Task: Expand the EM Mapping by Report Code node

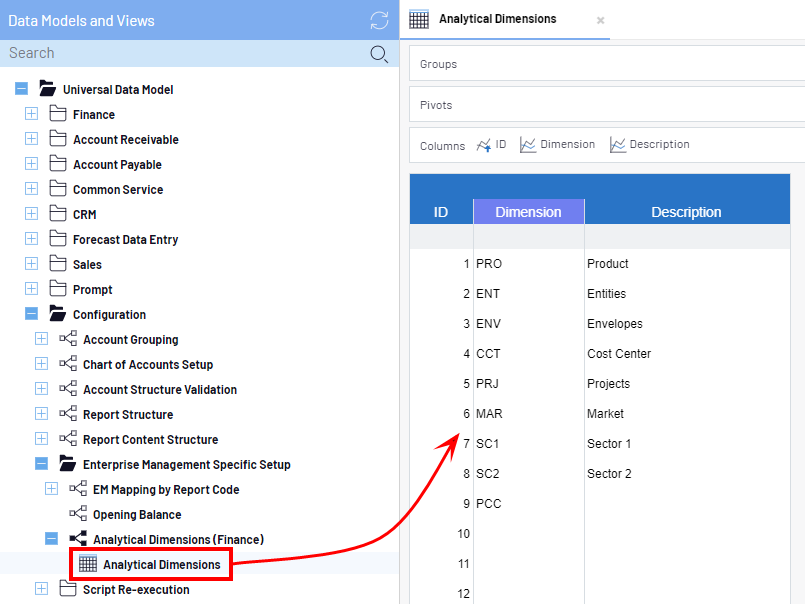Action: [51, 490]
